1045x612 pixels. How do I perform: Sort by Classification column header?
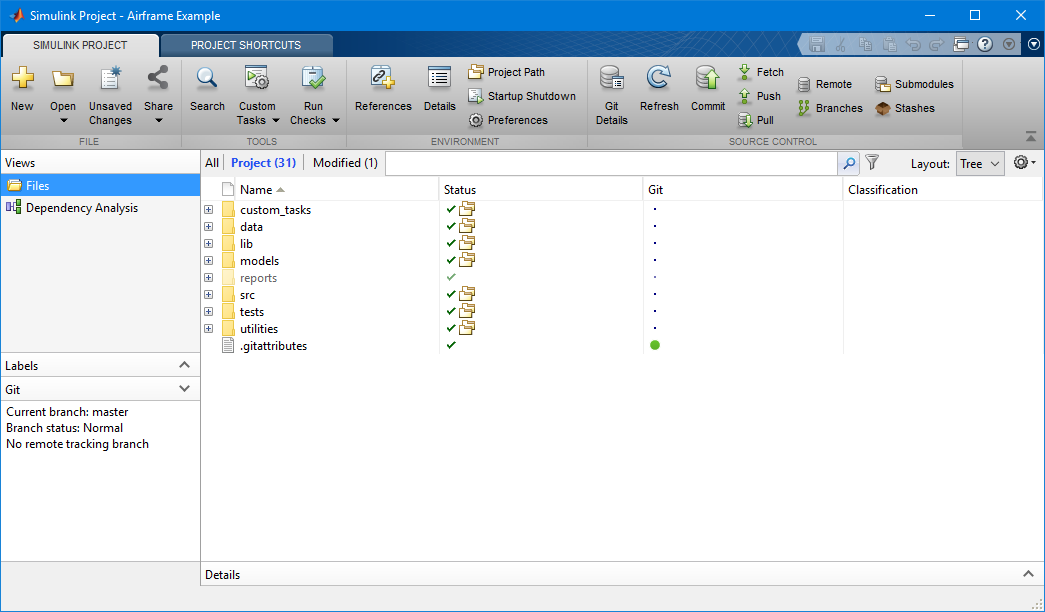coord(942,190)
